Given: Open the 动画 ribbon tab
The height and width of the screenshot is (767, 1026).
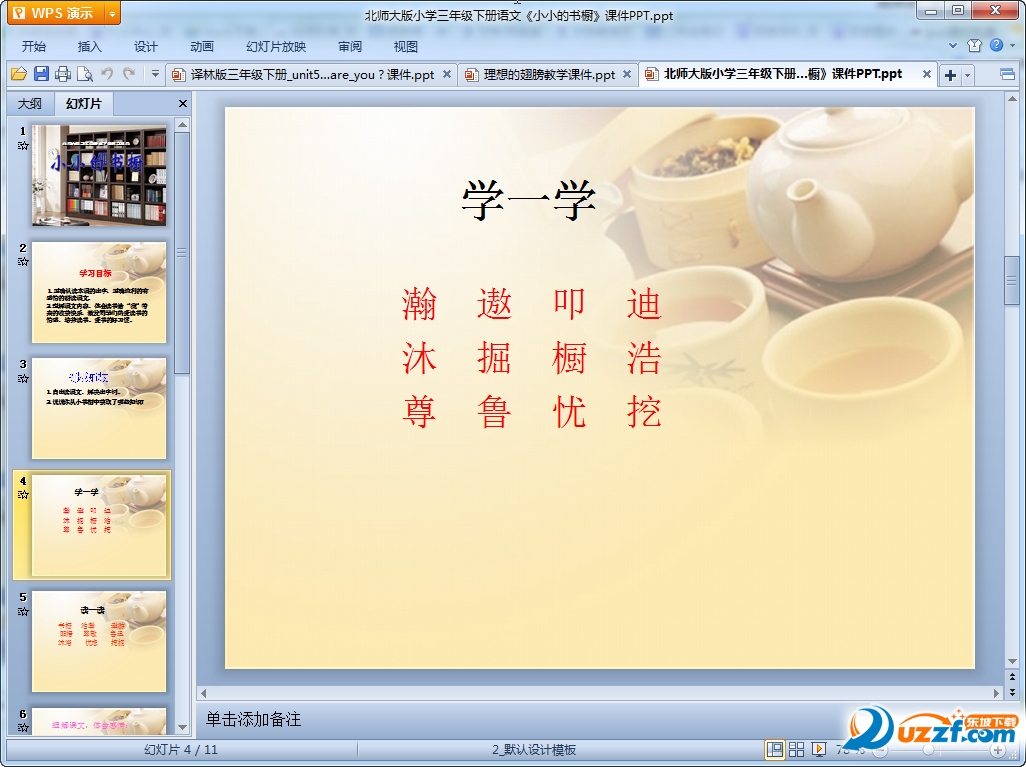Looking at the screenshot, I should (202, 46).
